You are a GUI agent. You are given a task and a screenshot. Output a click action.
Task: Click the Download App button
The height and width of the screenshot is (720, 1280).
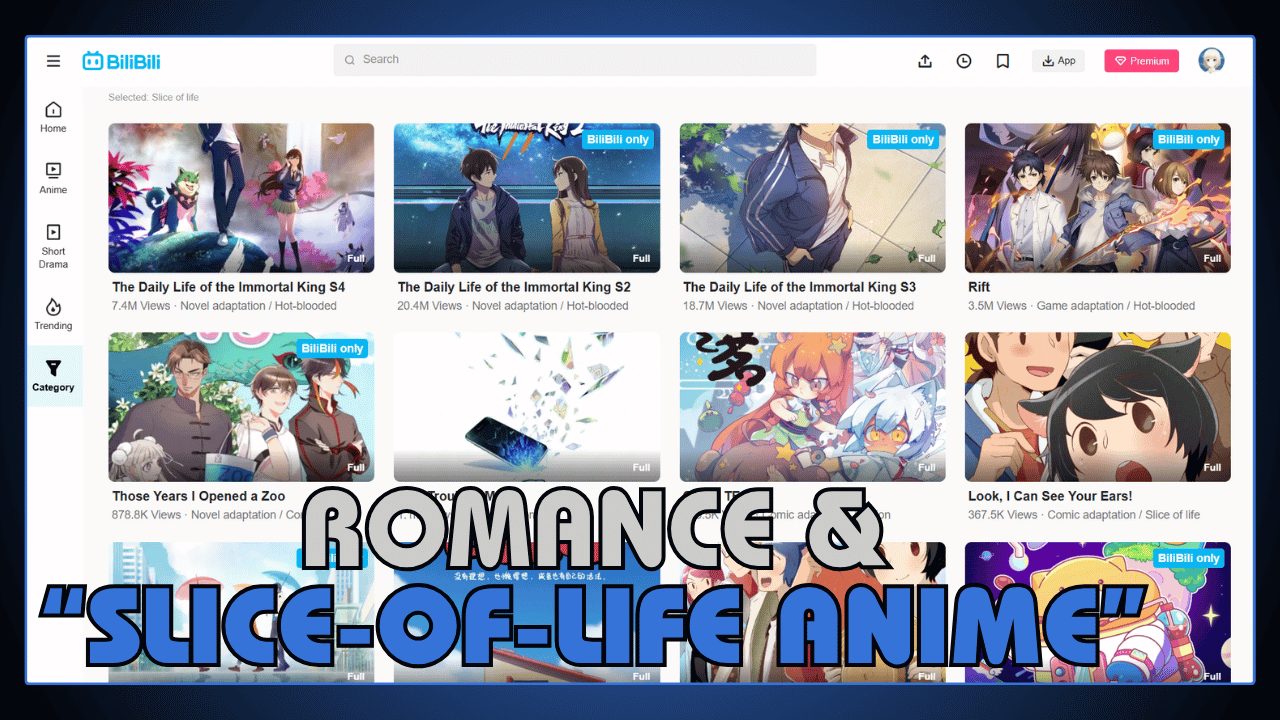1058,60
